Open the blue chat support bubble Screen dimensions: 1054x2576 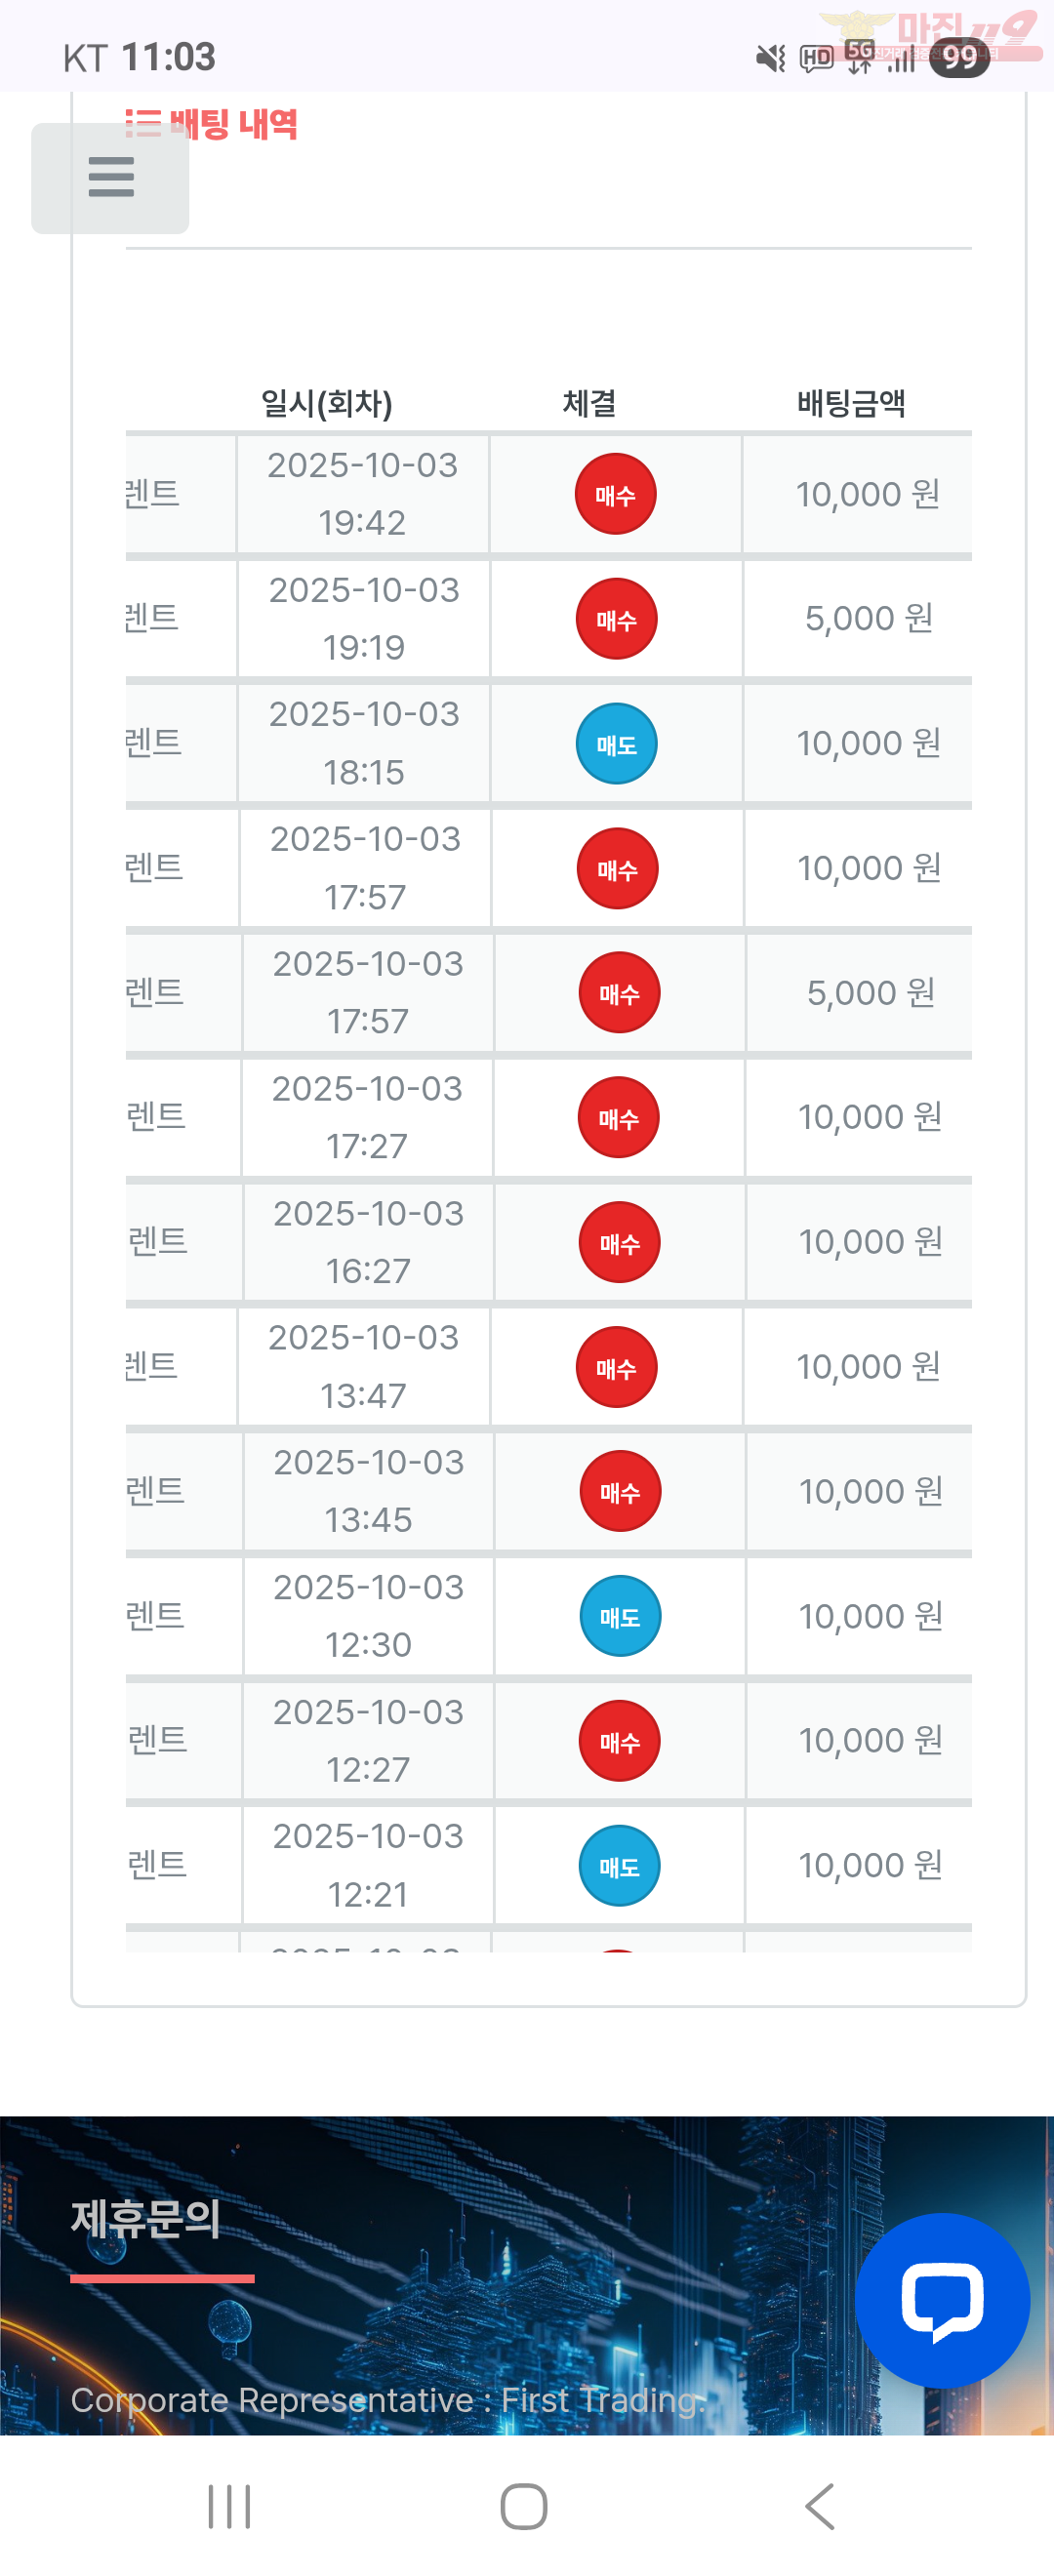(x=942, y=2299)
